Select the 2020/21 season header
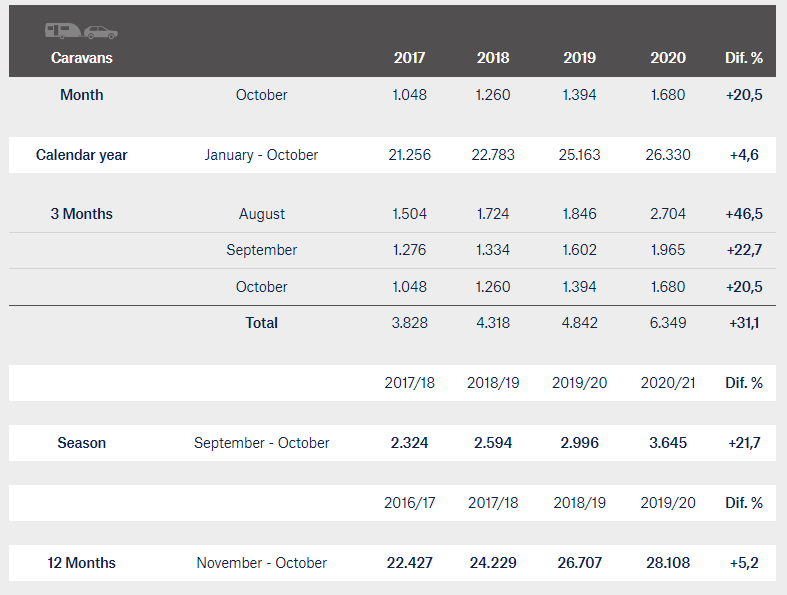 (668, 383)
